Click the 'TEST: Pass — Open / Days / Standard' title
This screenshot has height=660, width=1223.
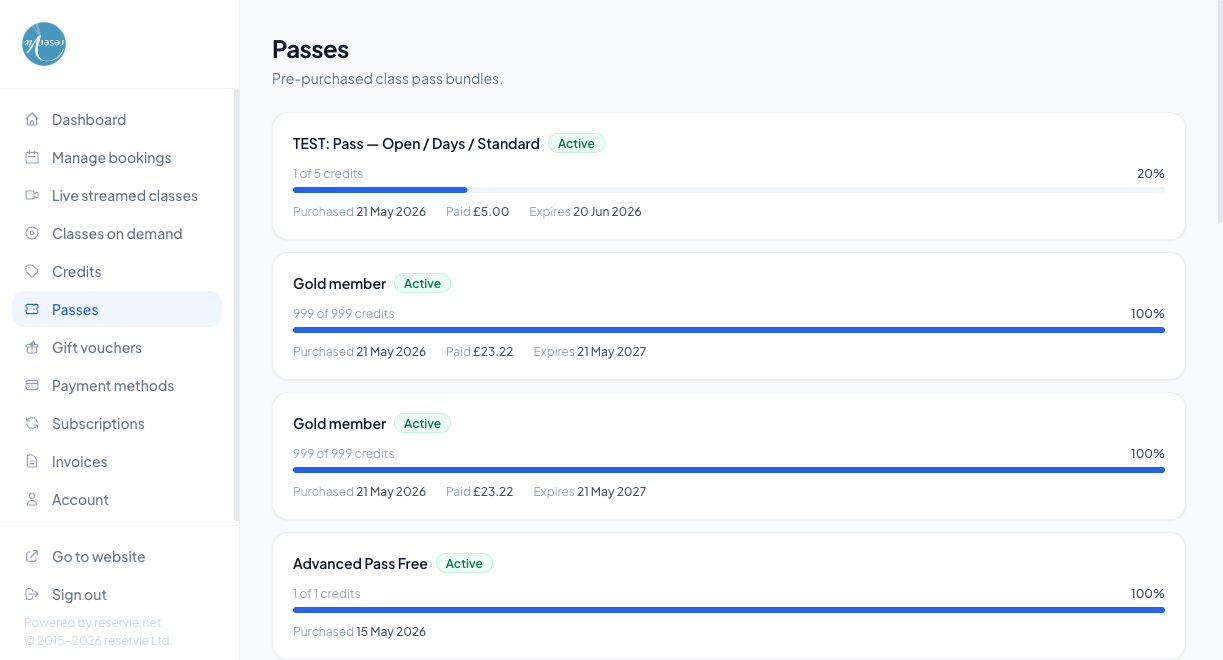[x=416, y=144]
